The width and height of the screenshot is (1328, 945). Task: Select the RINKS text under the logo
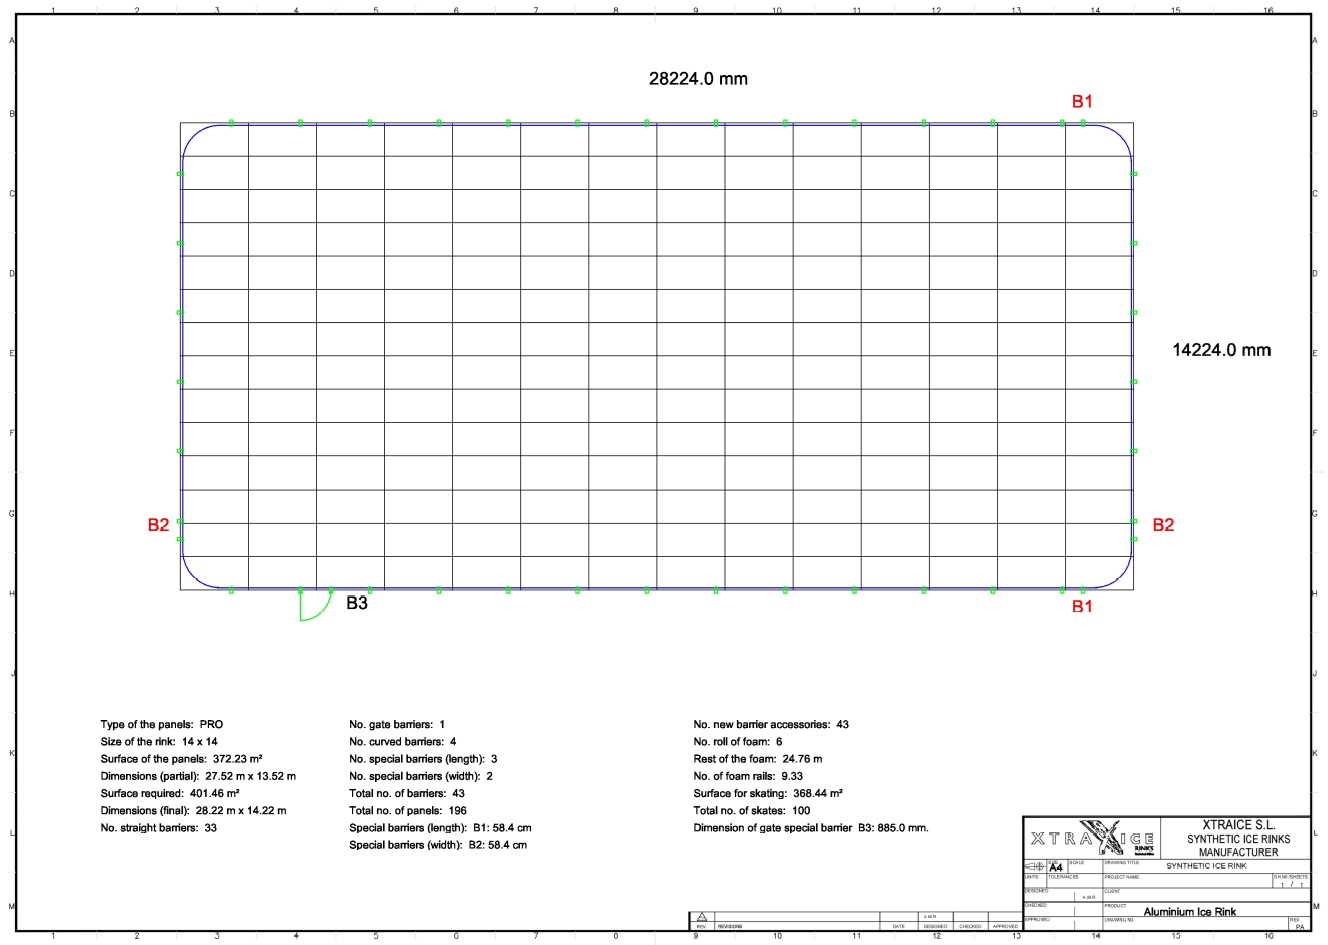pos(1143,848)
